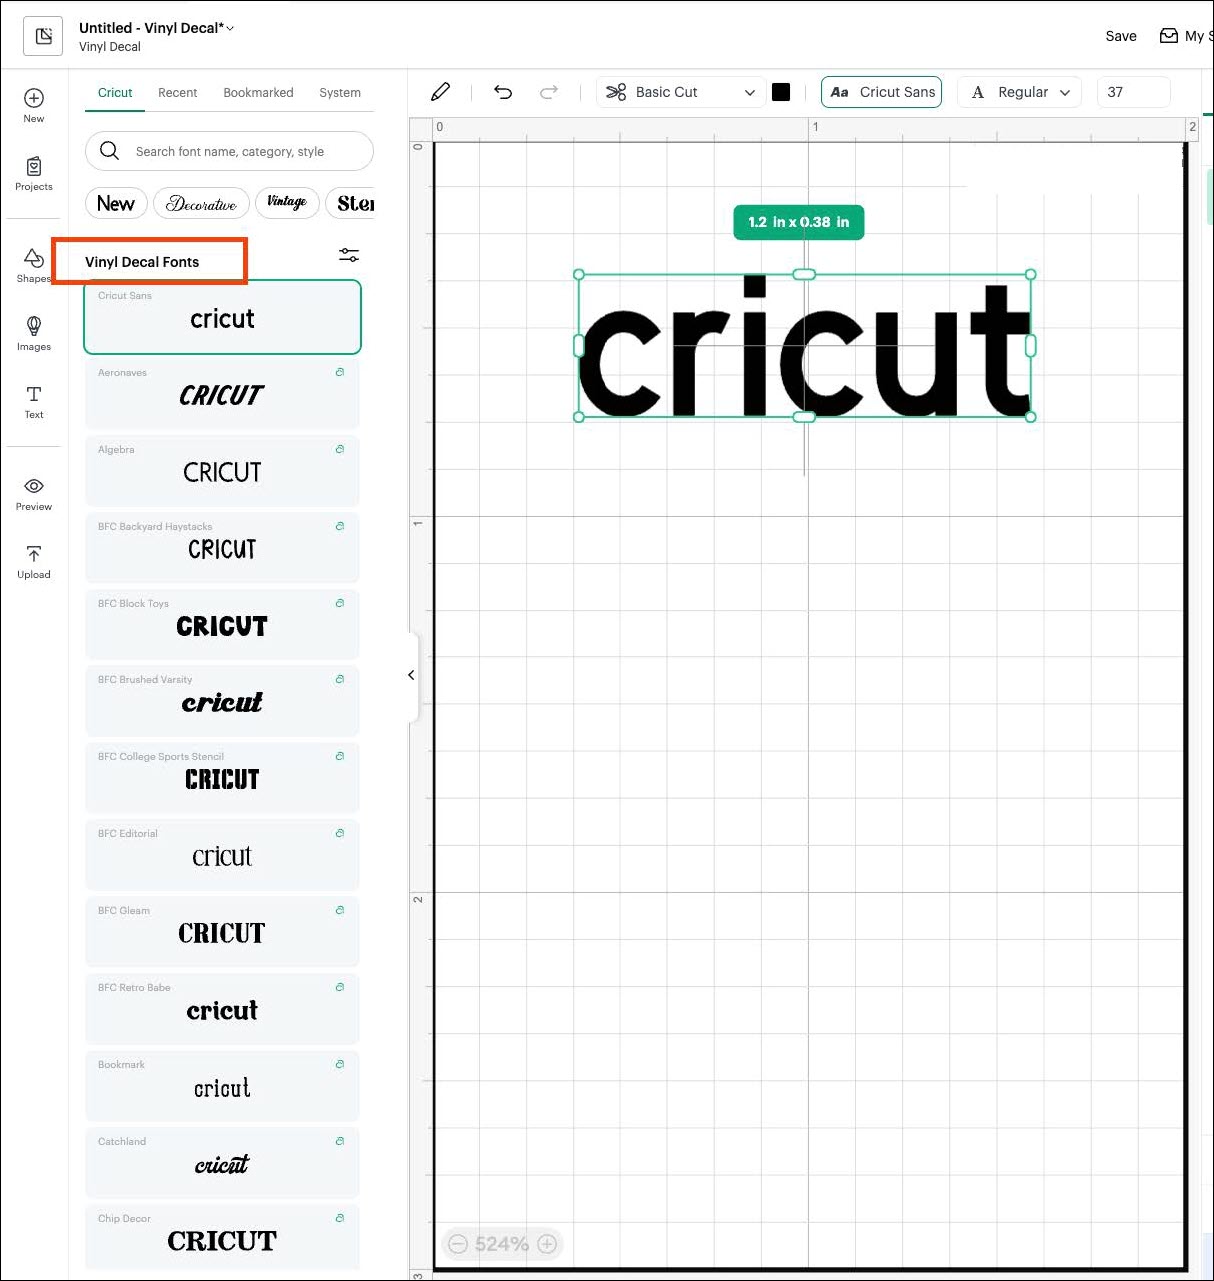Click the undo arrow
The image size is (1214, 1281).
point(503,92)
